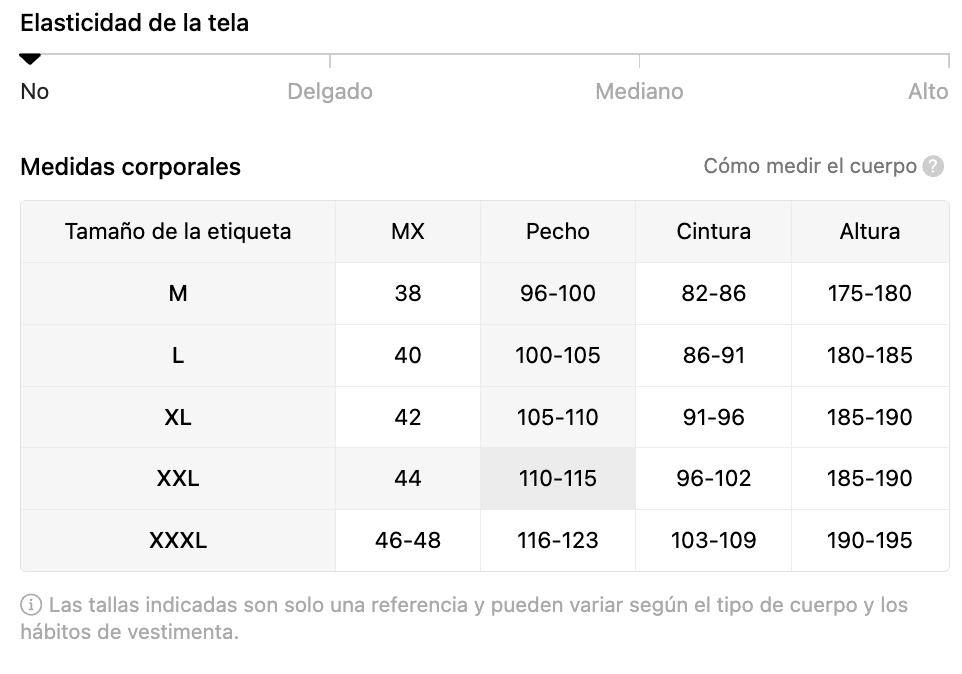This screenshot has height=674, width=962.
Task: Click the 'Altura' column header
Action: click(870, 232)
